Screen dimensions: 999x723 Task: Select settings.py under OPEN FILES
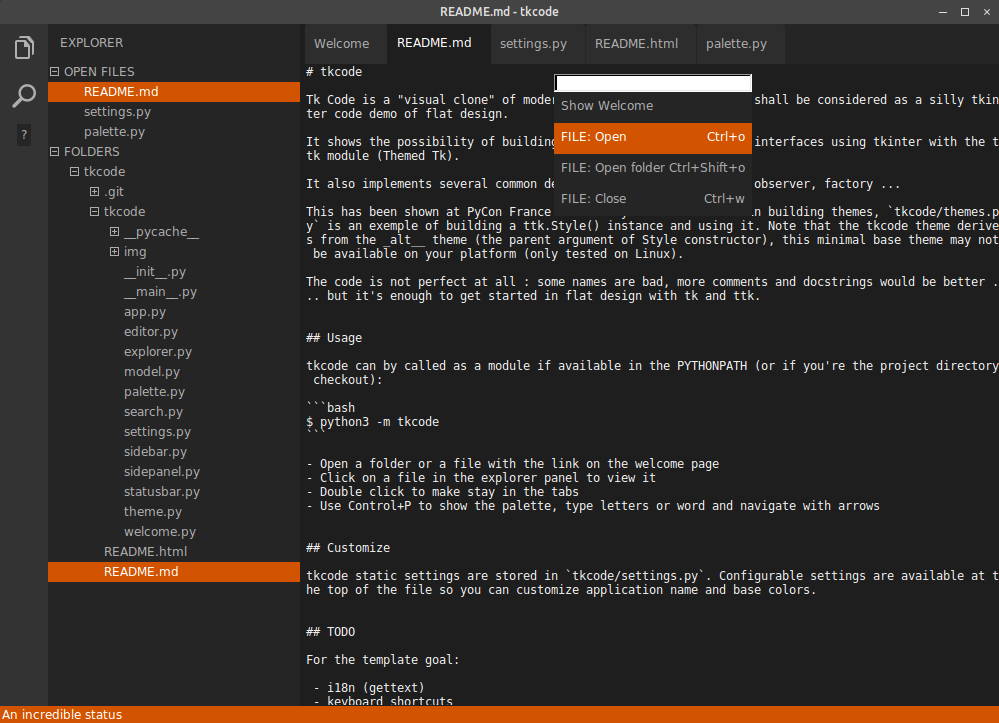[x=174, y=111]
